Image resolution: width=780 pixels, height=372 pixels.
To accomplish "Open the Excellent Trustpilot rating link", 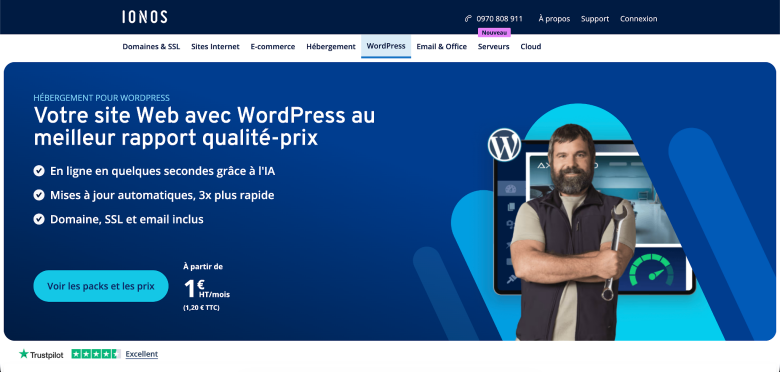I will 142,354.
